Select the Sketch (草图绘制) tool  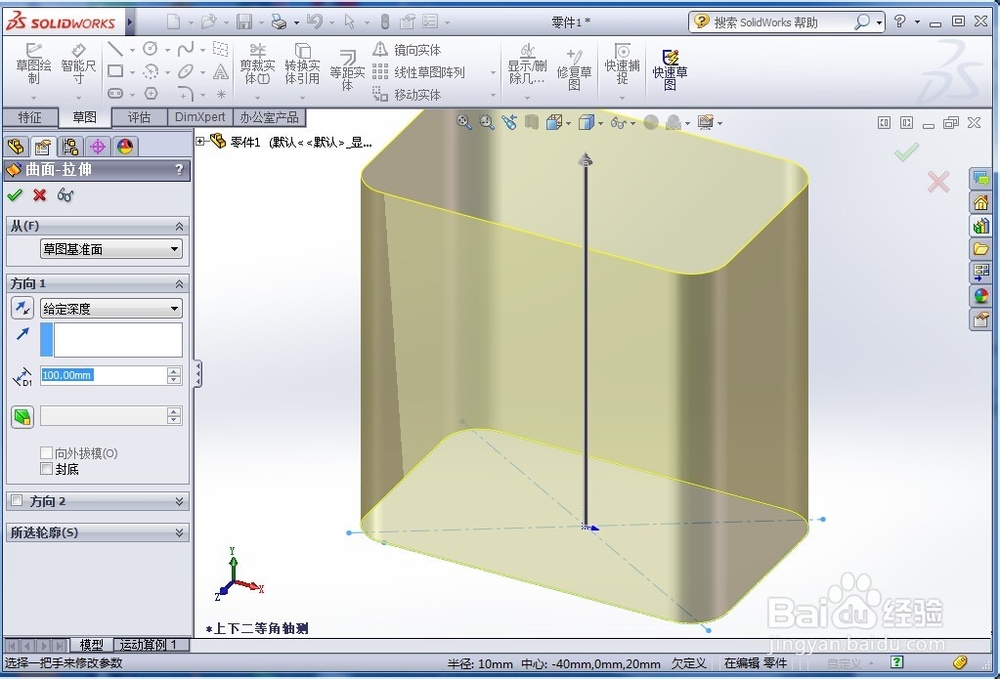[33, 64]
